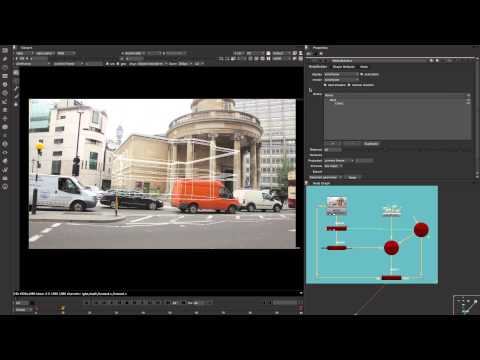Screen dimensions: 480x360
Task: Toggle the checkbox beside the Display dropdown
Action: [x=362, y=74]
